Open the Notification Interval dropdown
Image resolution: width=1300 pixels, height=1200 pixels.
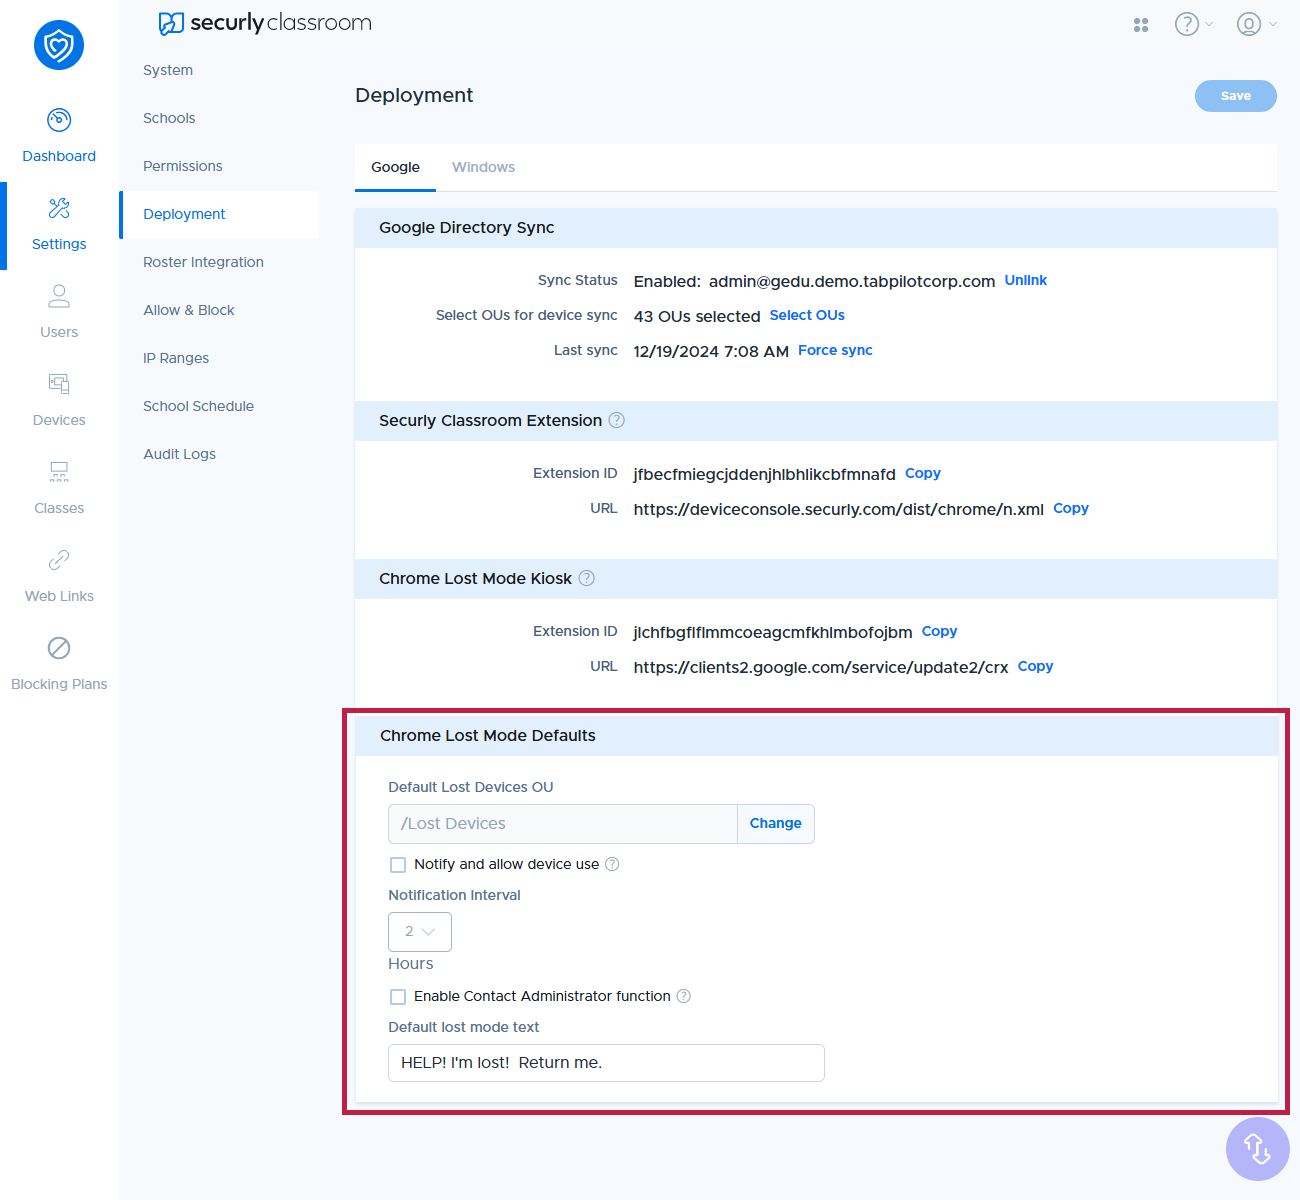click(420, 932)
